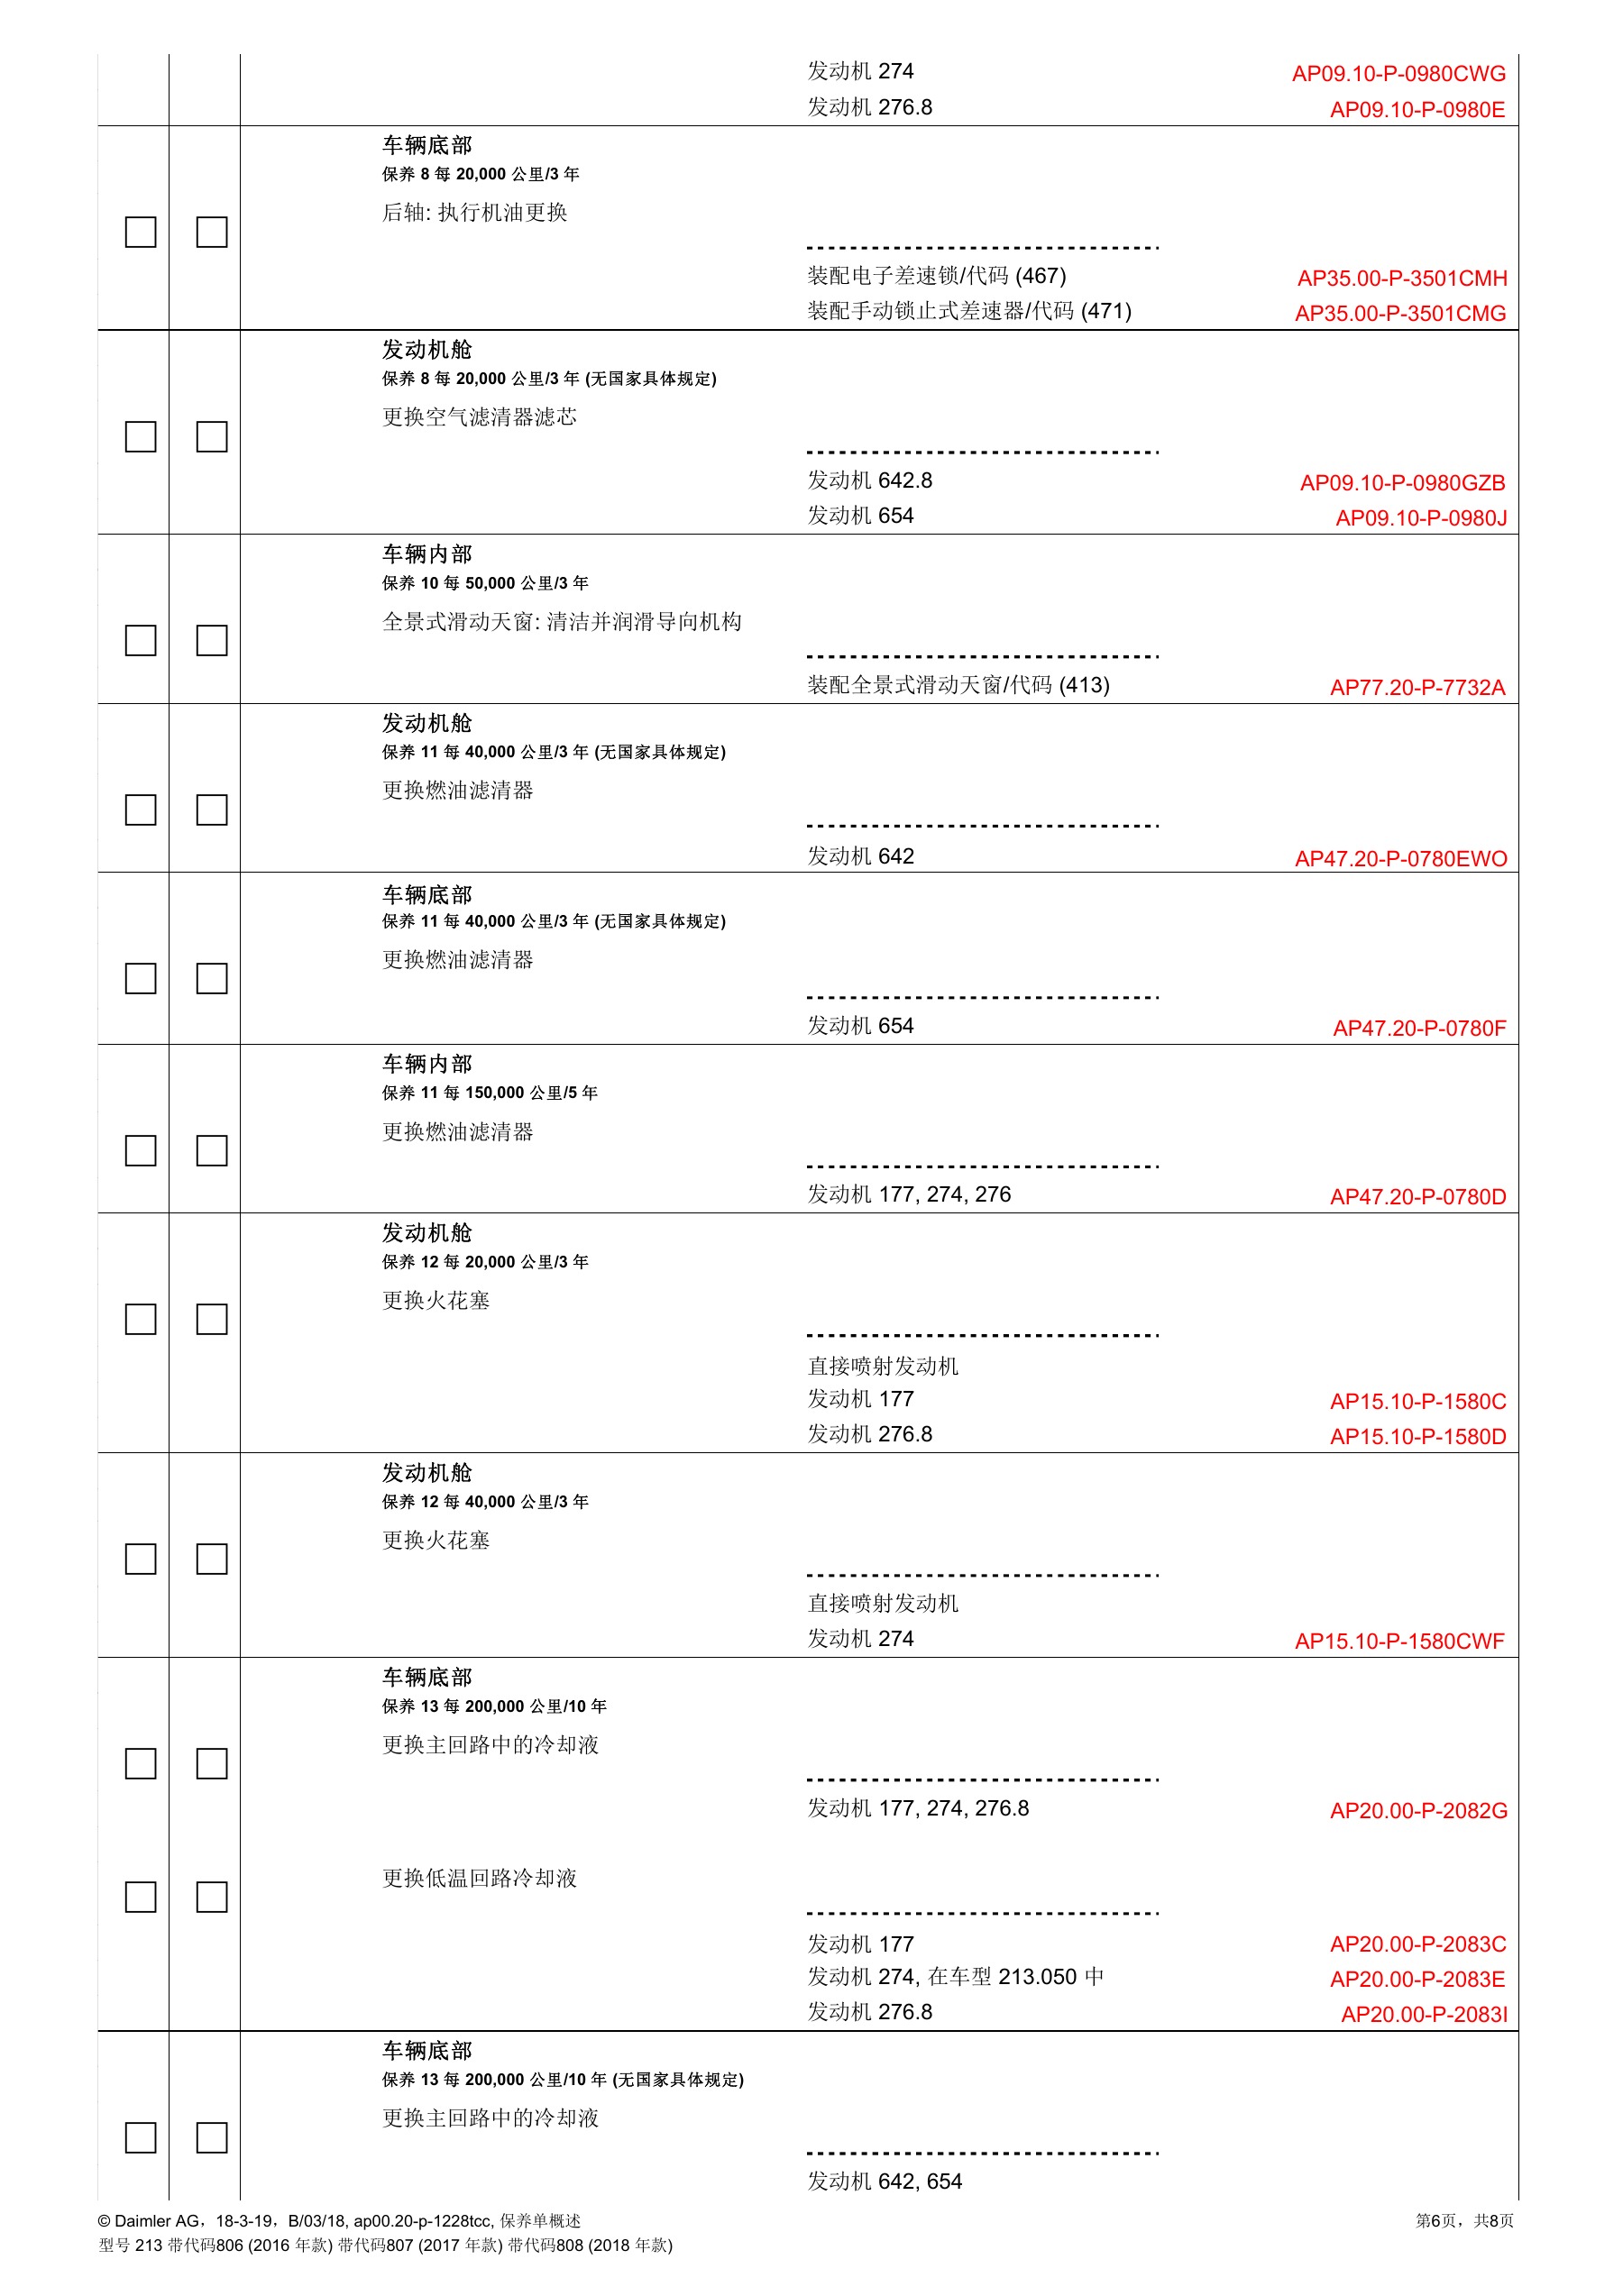This screenshot has width=1623, height=2296.
Task: Open link AP35.00-P-3501CMH
Action: click(x=1401, y=279)
